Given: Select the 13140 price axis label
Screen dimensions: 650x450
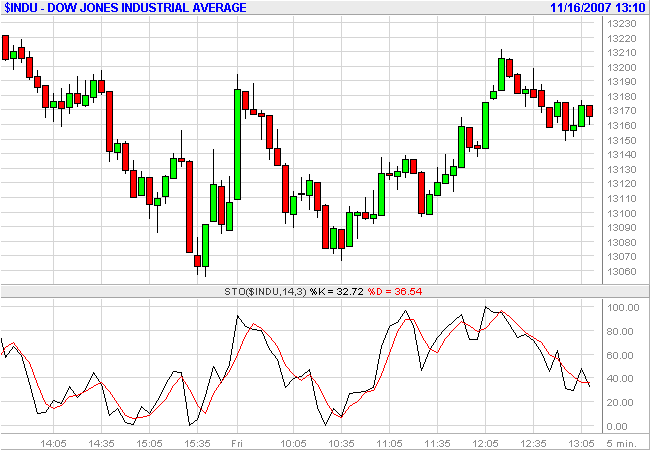Looking at the screenshot, I should pyautogui.click(x=621, y=155).
